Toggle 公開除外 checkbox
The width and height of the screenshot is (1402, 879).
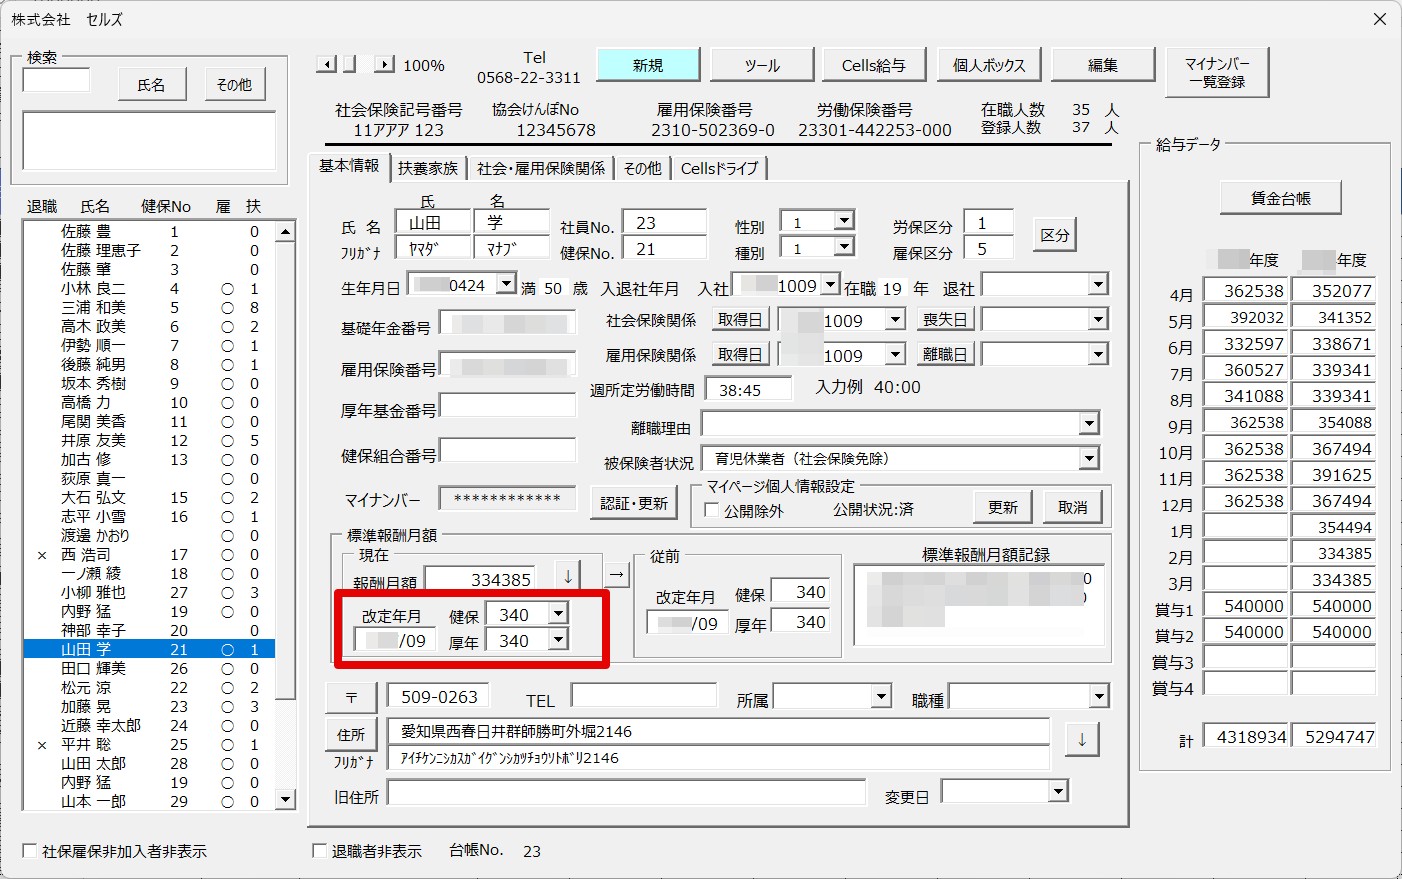coord(712,510)
